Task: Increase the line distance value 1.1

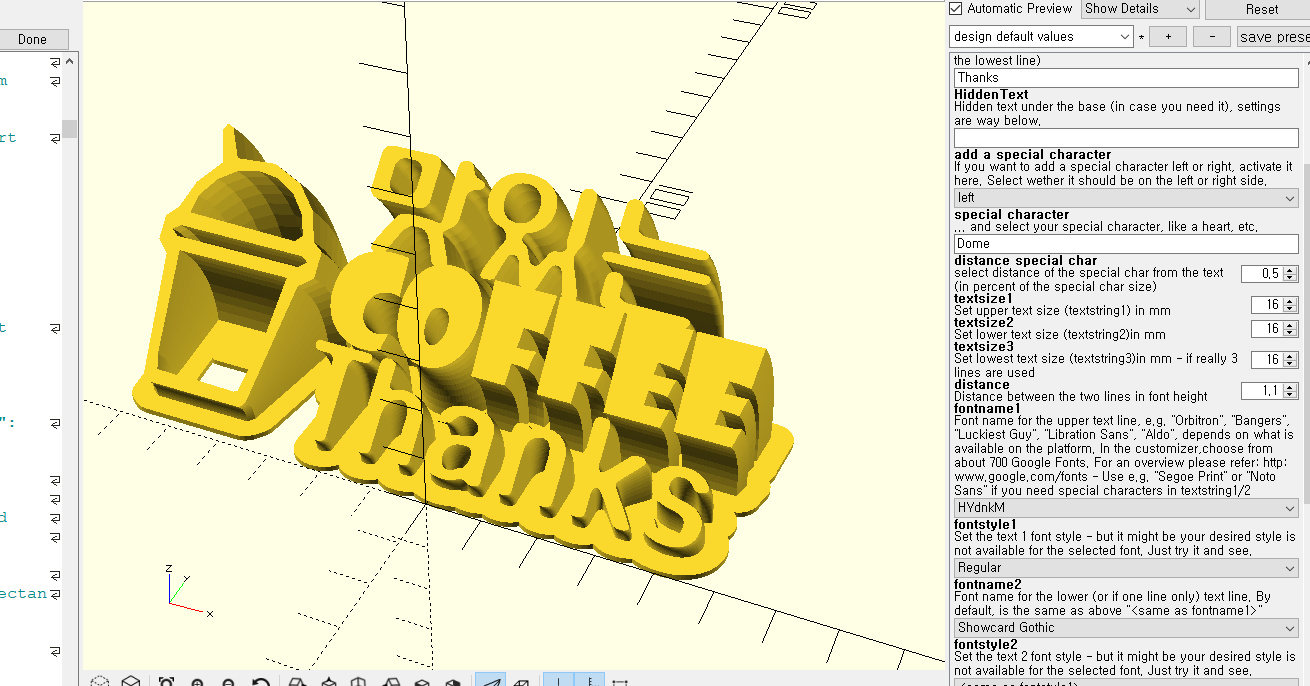Action: point(1291,386)
